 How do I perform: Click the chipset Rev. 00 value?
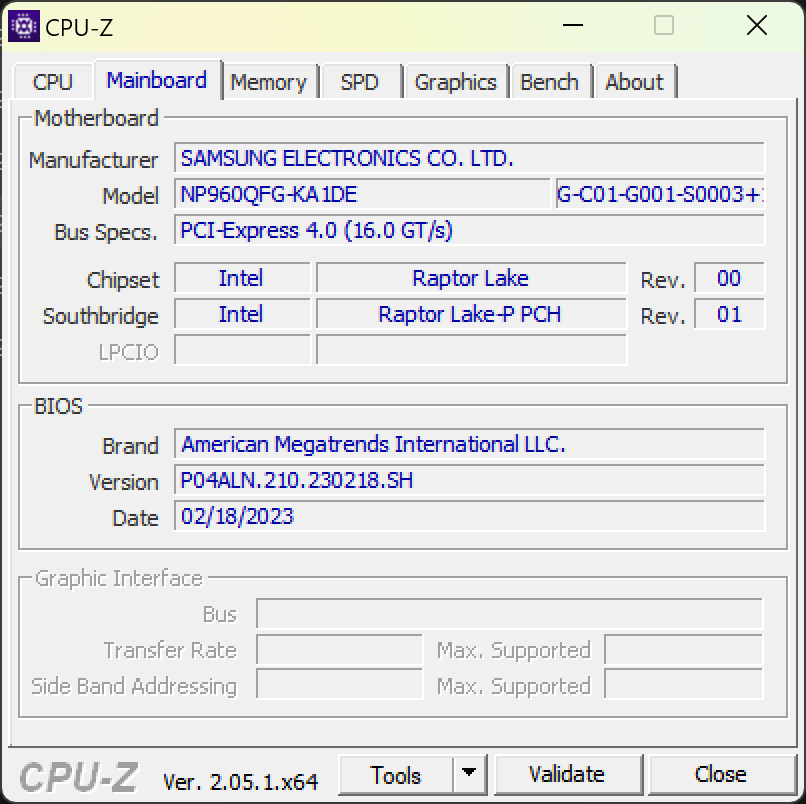click(x=729, y=278)
